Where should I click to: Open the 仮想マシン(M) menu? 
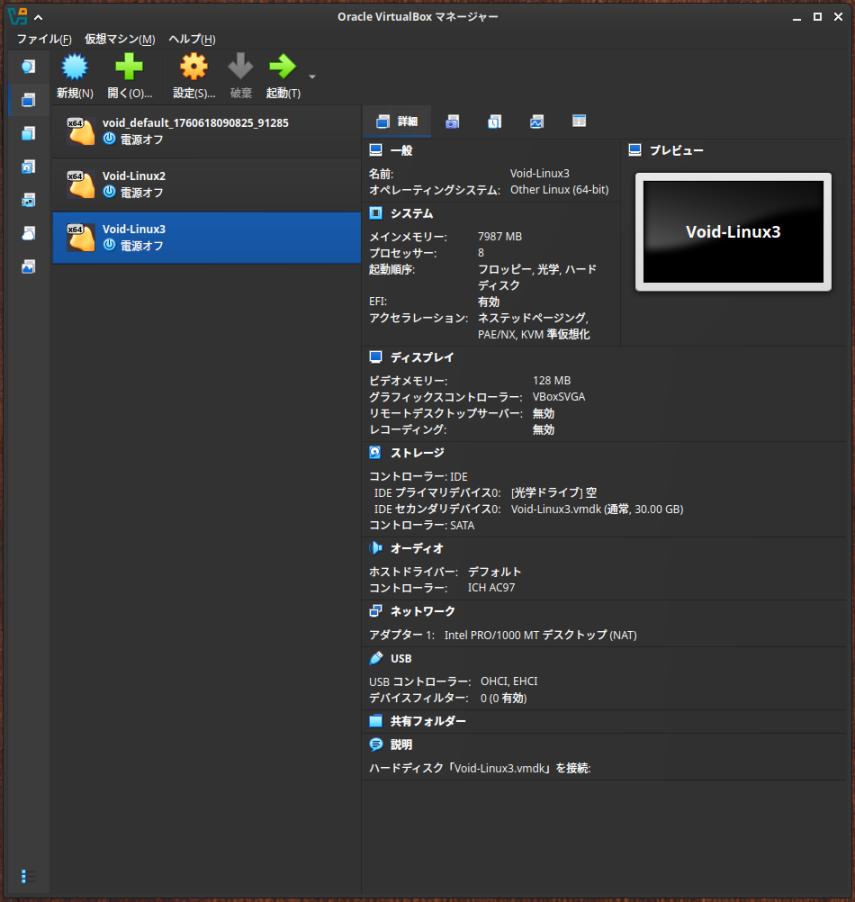(x=120, y=39)
